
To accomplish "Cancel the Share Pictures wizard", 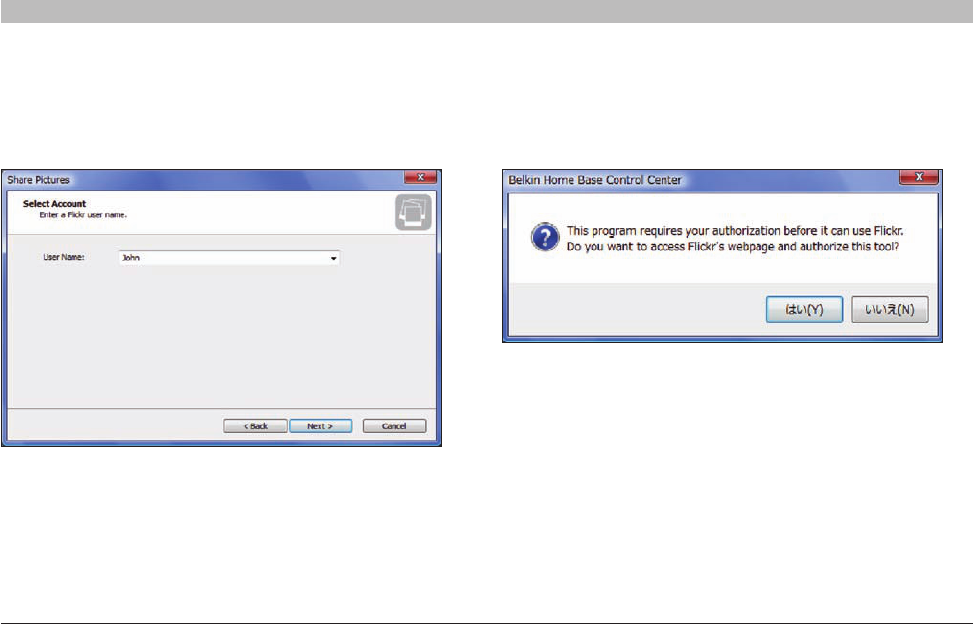I will point(394,426).
